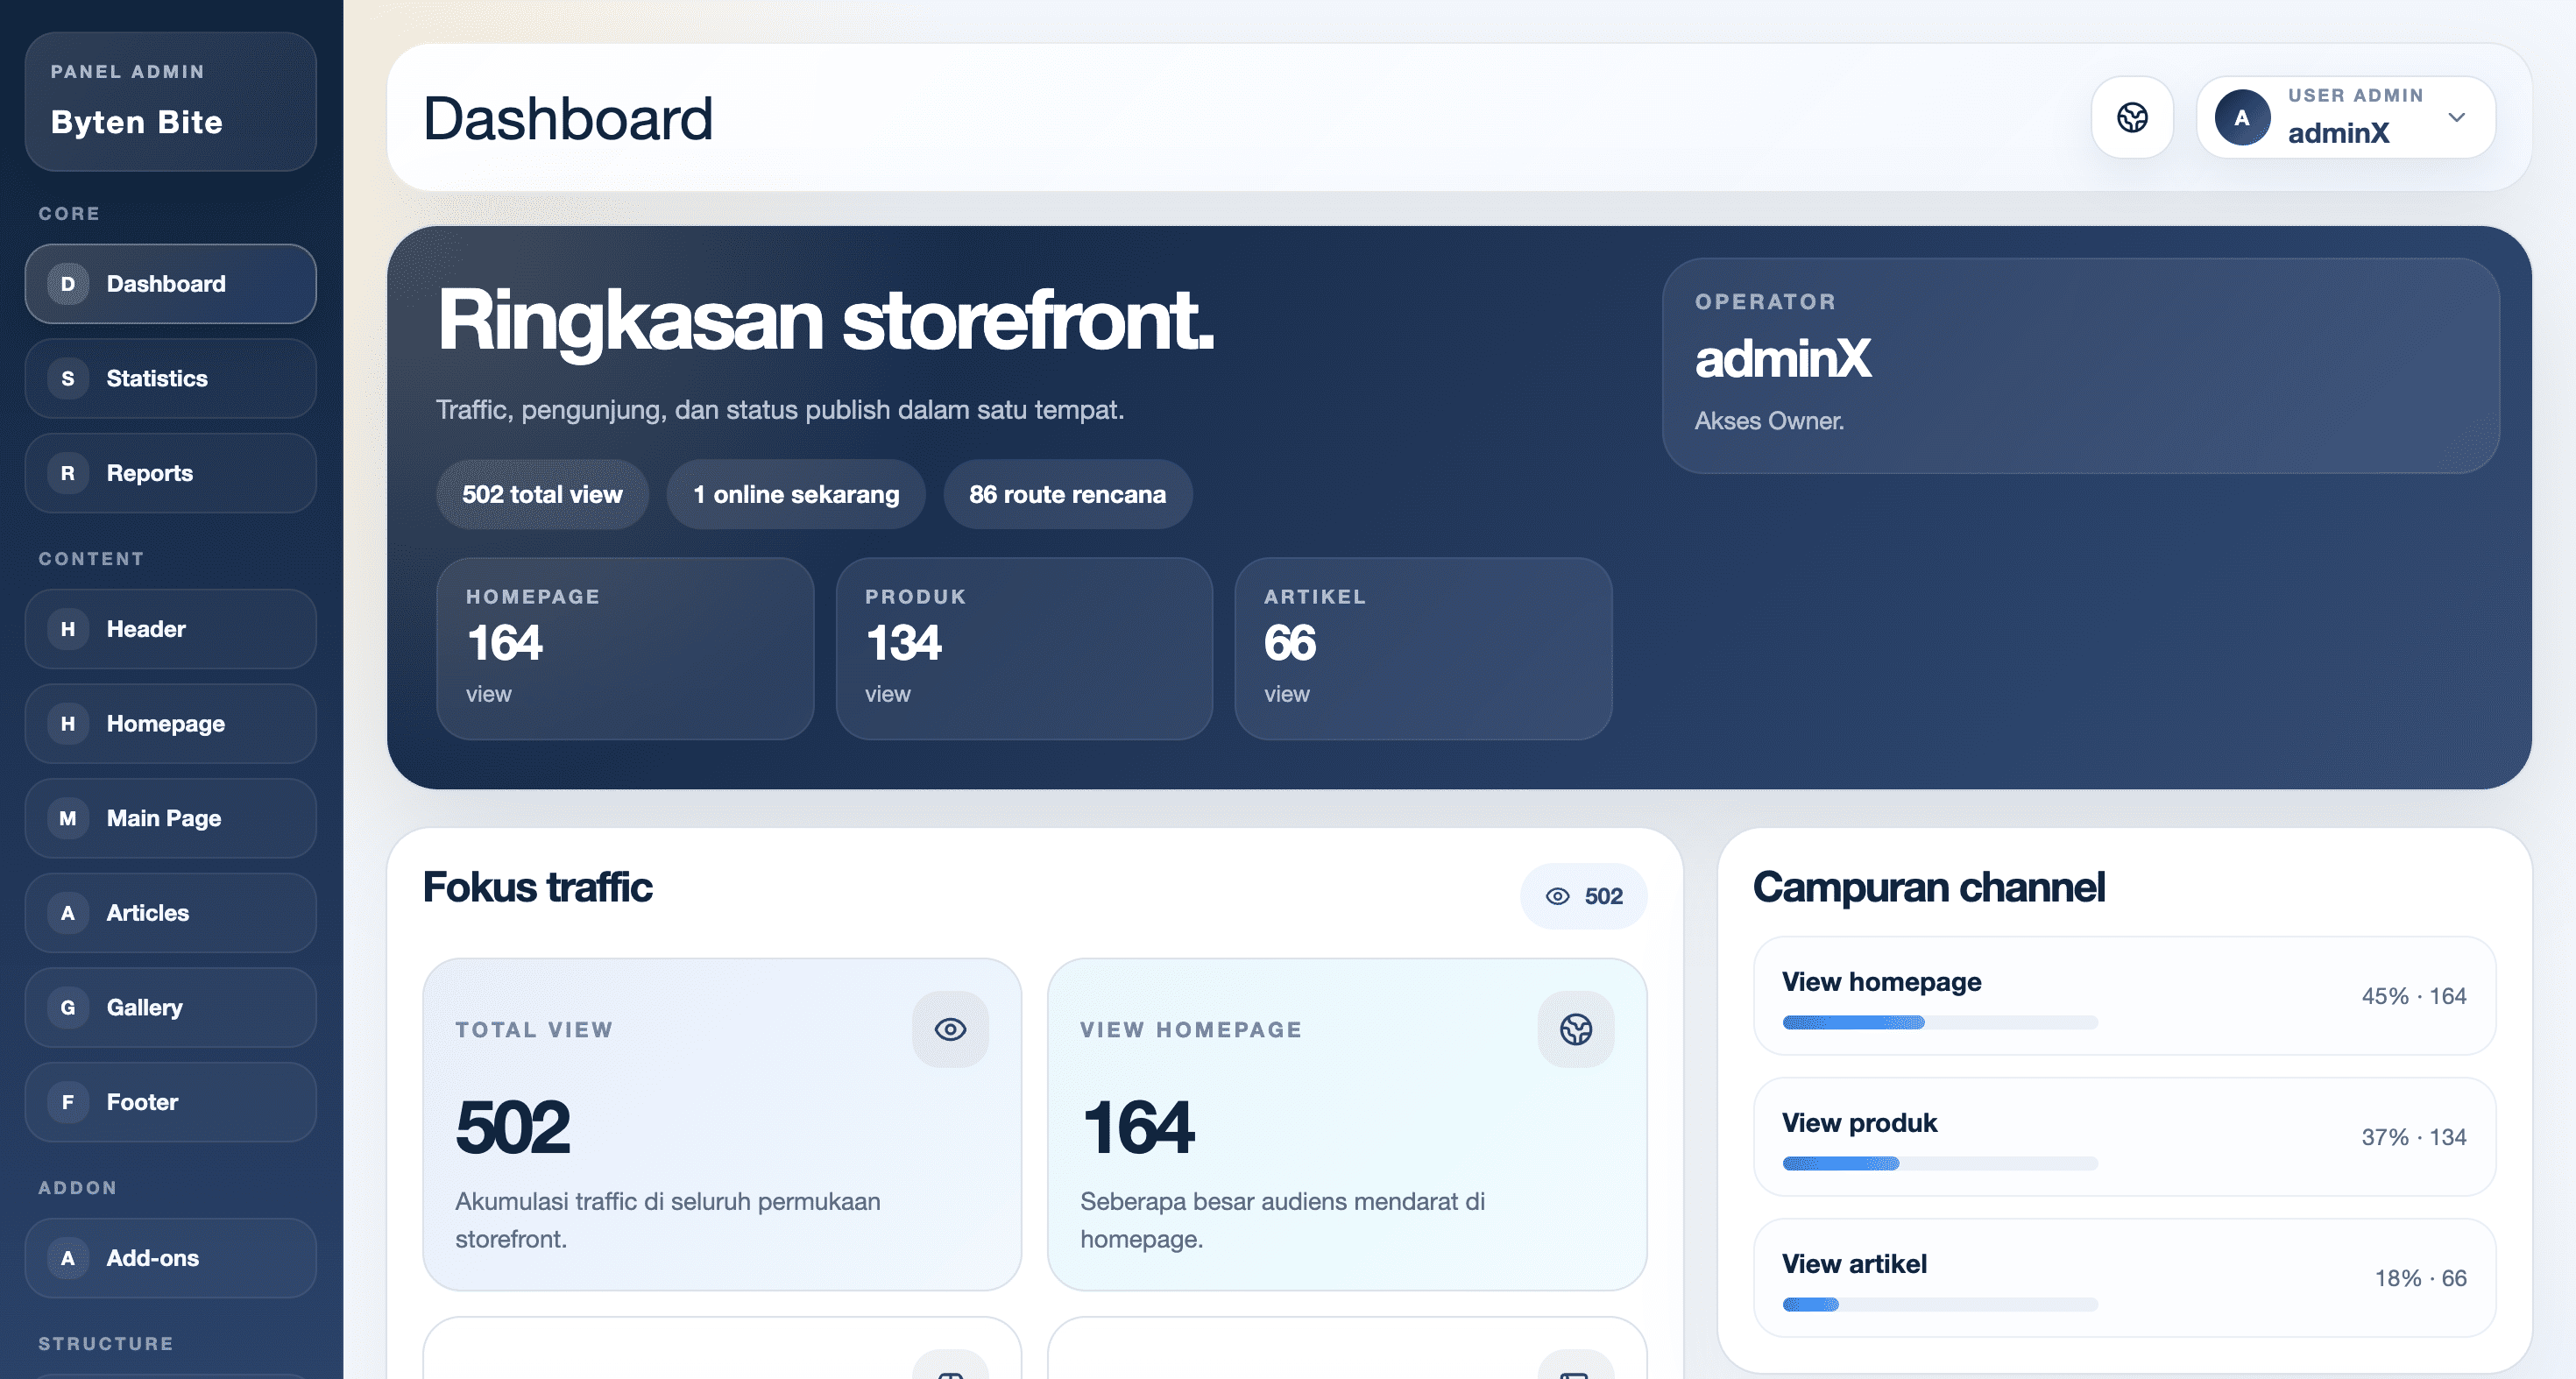Open the Dashboard menu item

pyautogui.click(x=171, y=284)
